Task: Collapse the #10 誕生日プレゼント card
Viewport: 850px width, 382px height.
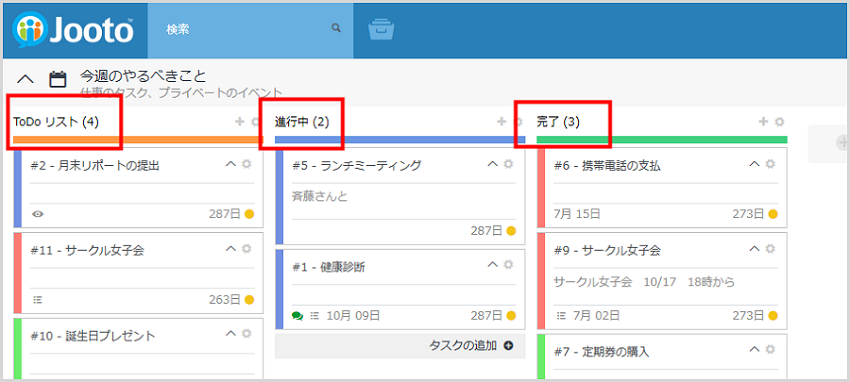Action: point(231,333)
